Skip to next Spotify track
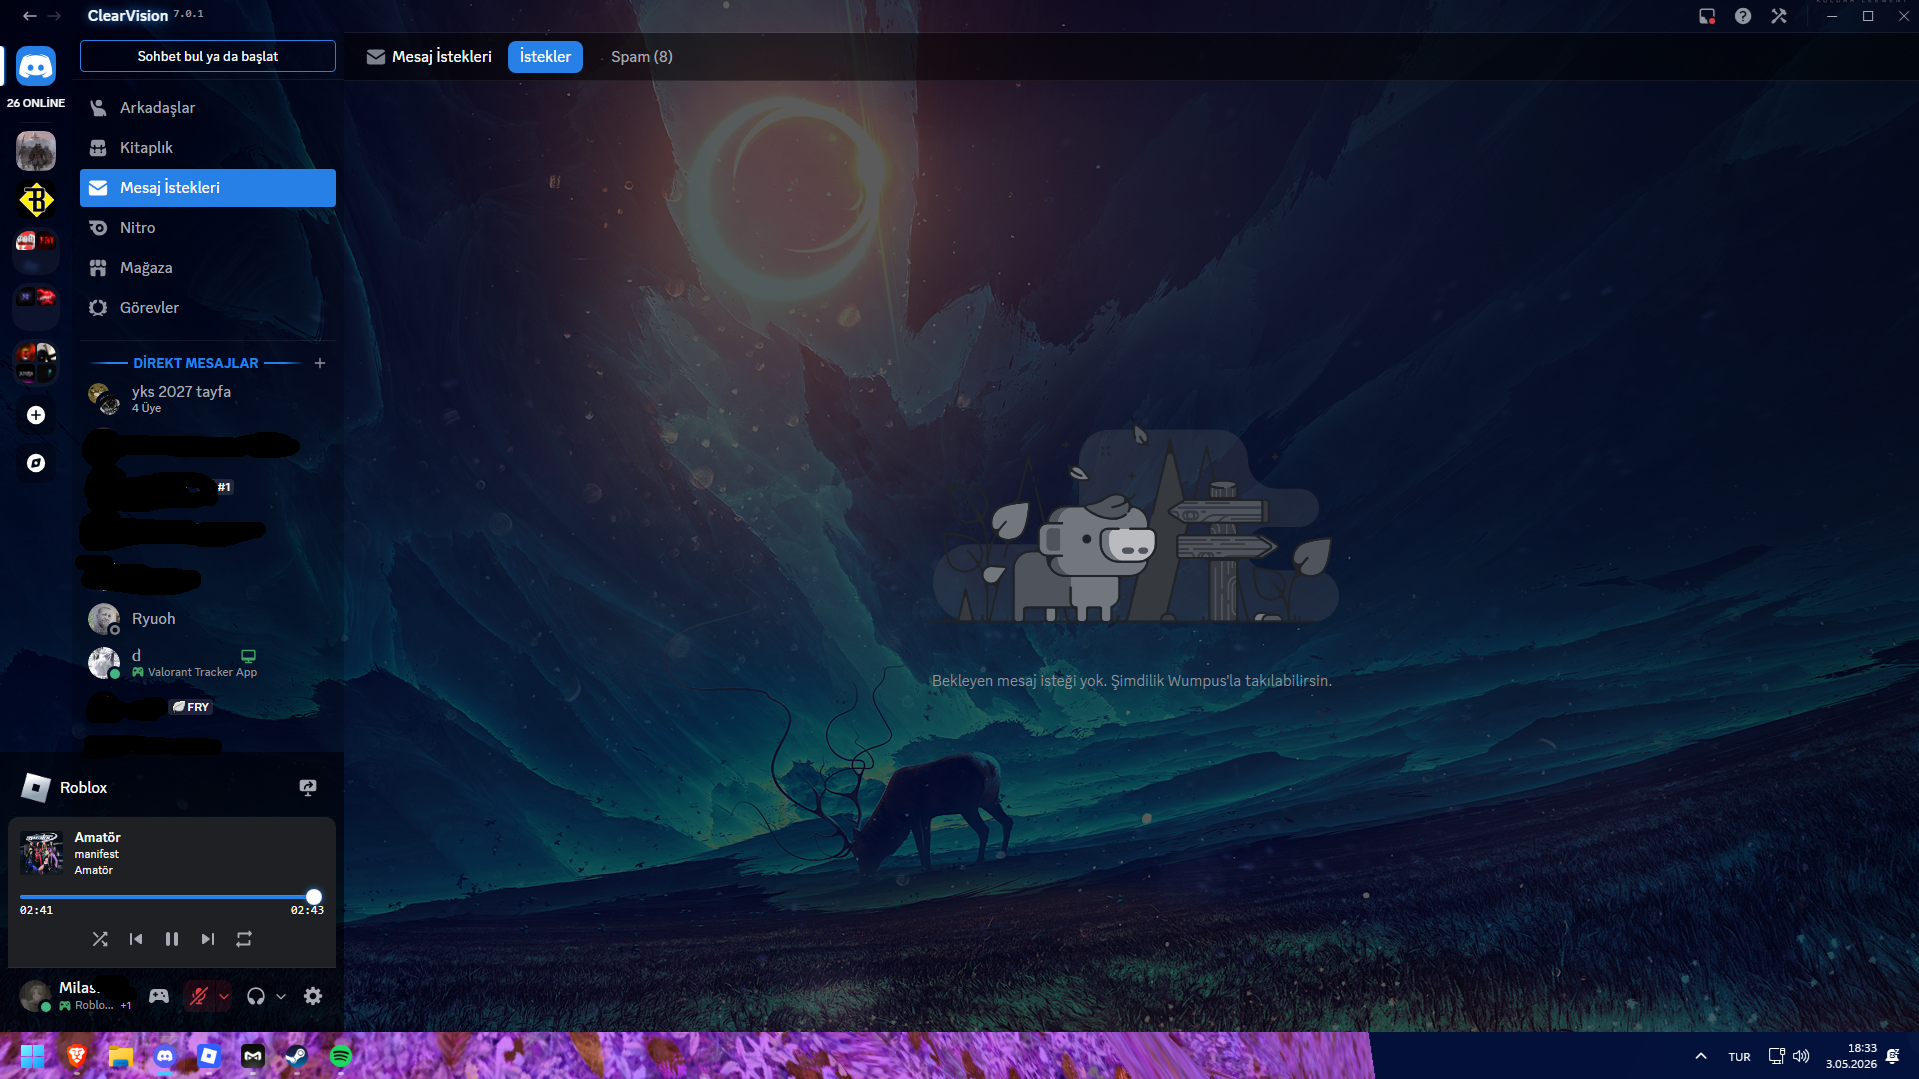The width and height of the screenshot is (1919, 1079). tap(208, 939)
